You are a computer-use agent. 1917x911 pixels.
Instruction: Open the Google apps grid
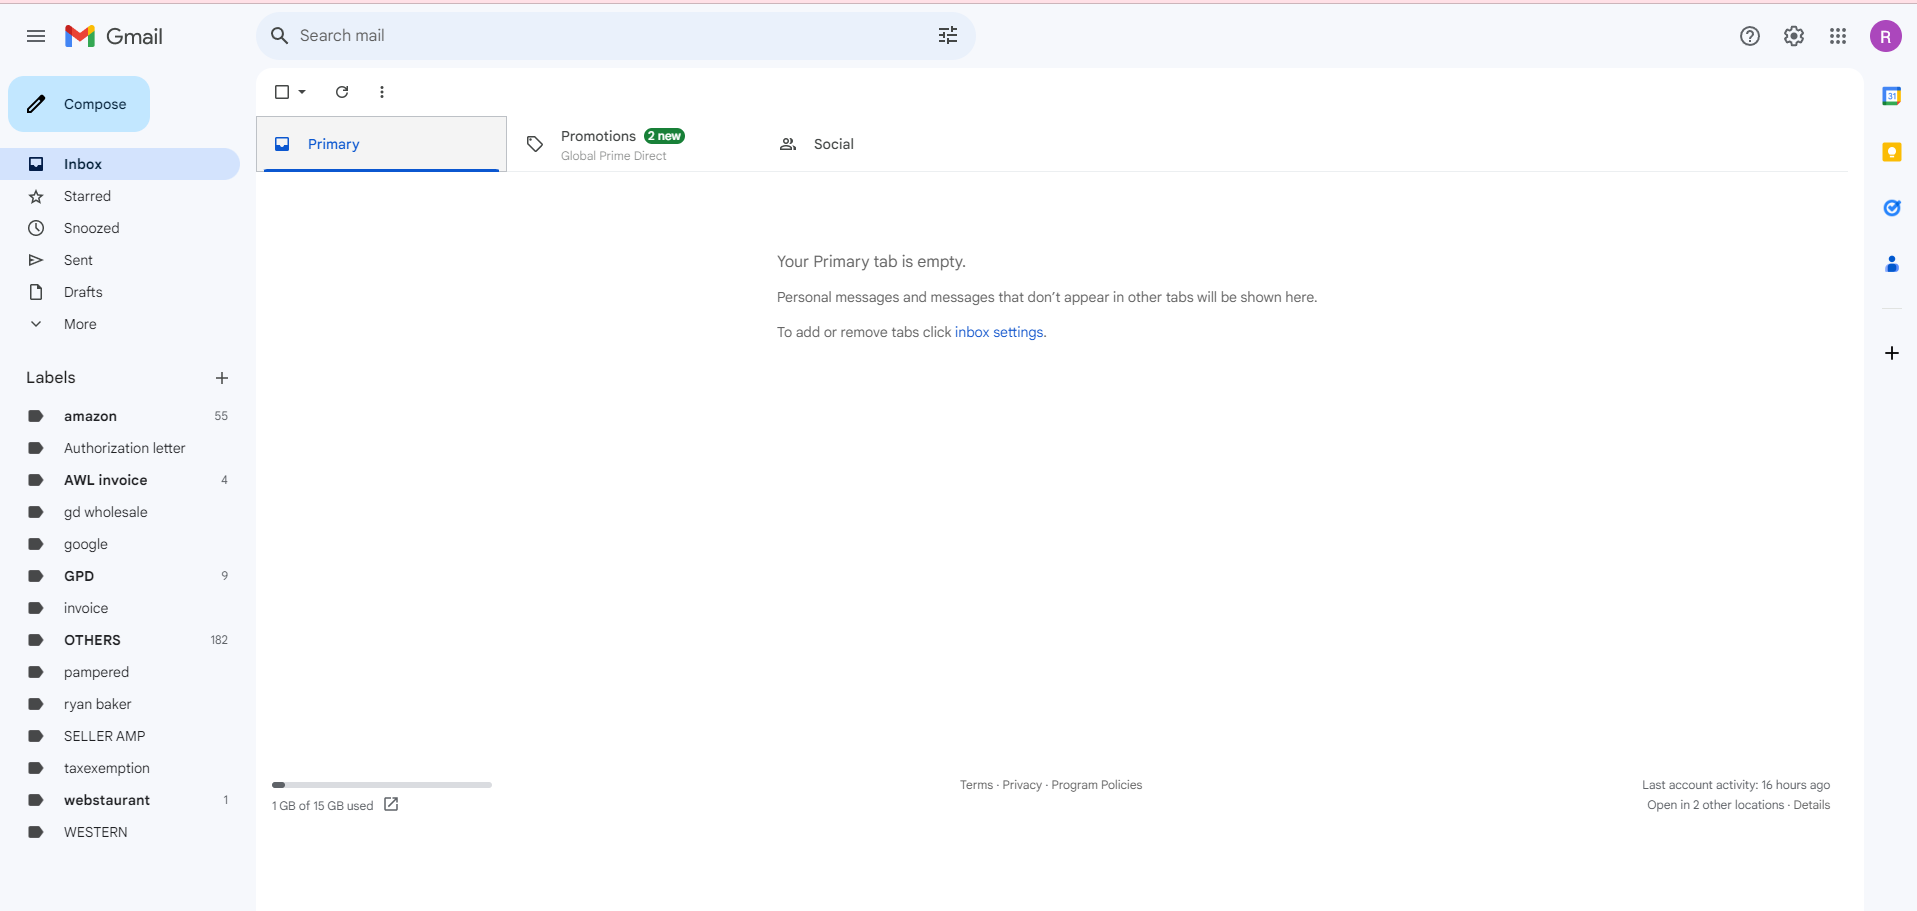coord(1838,36)
